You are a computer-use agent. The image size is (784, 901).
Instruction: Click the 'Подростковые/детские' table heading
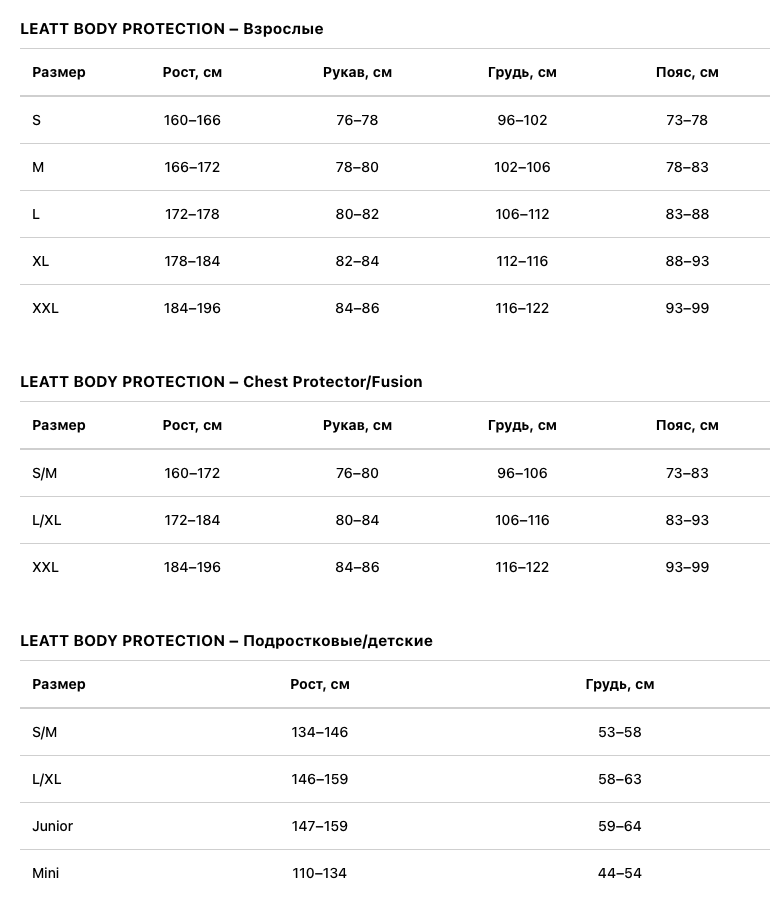coord(226,641)
